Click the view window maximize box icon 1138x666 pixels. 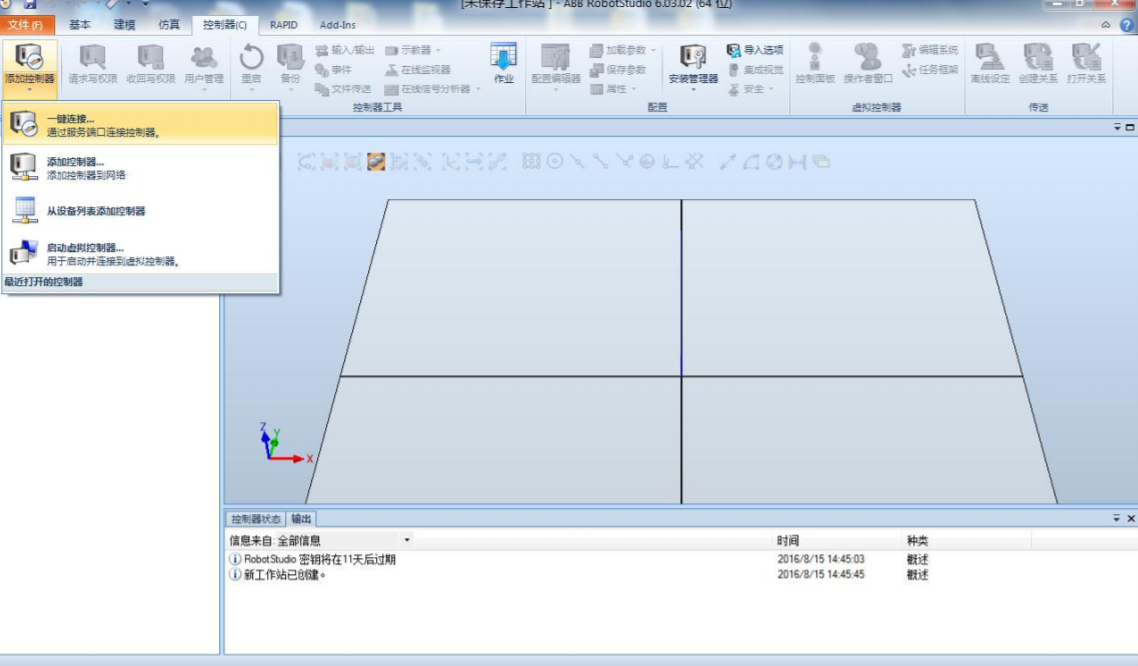click(x=1130, y=127)
